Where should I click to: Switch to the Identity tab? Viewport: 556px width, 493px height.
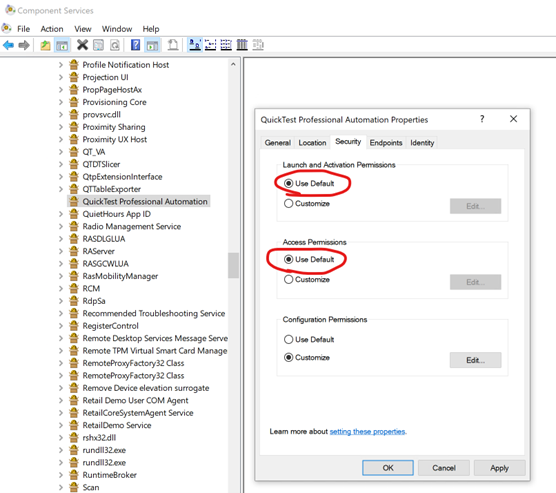click(422, 143)
